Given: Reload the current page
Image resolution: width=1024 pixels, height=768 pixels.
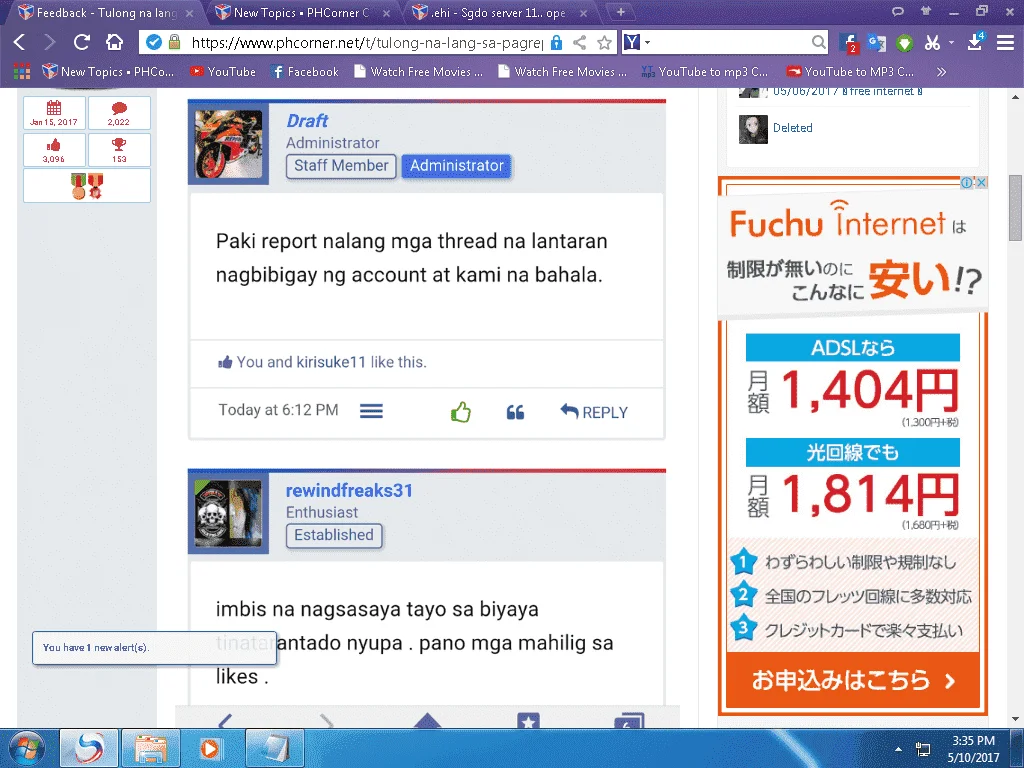Looking at the screenshot, I should [x=82, y=43].
